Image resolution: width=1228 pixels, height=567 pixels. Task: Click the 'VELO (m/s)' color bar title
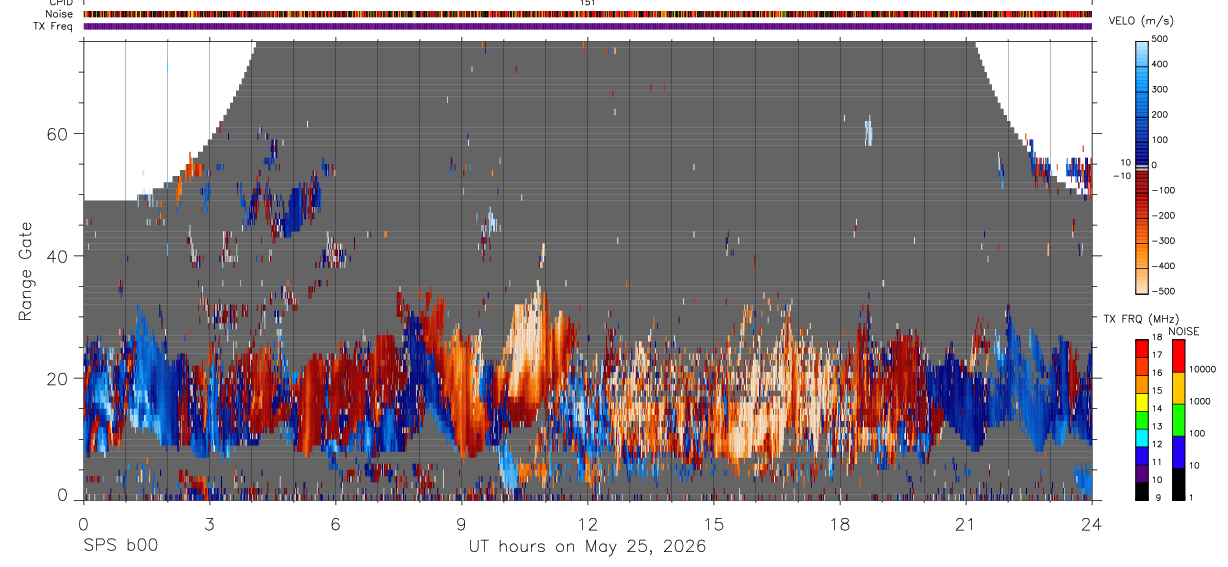tap(1140, 21)
